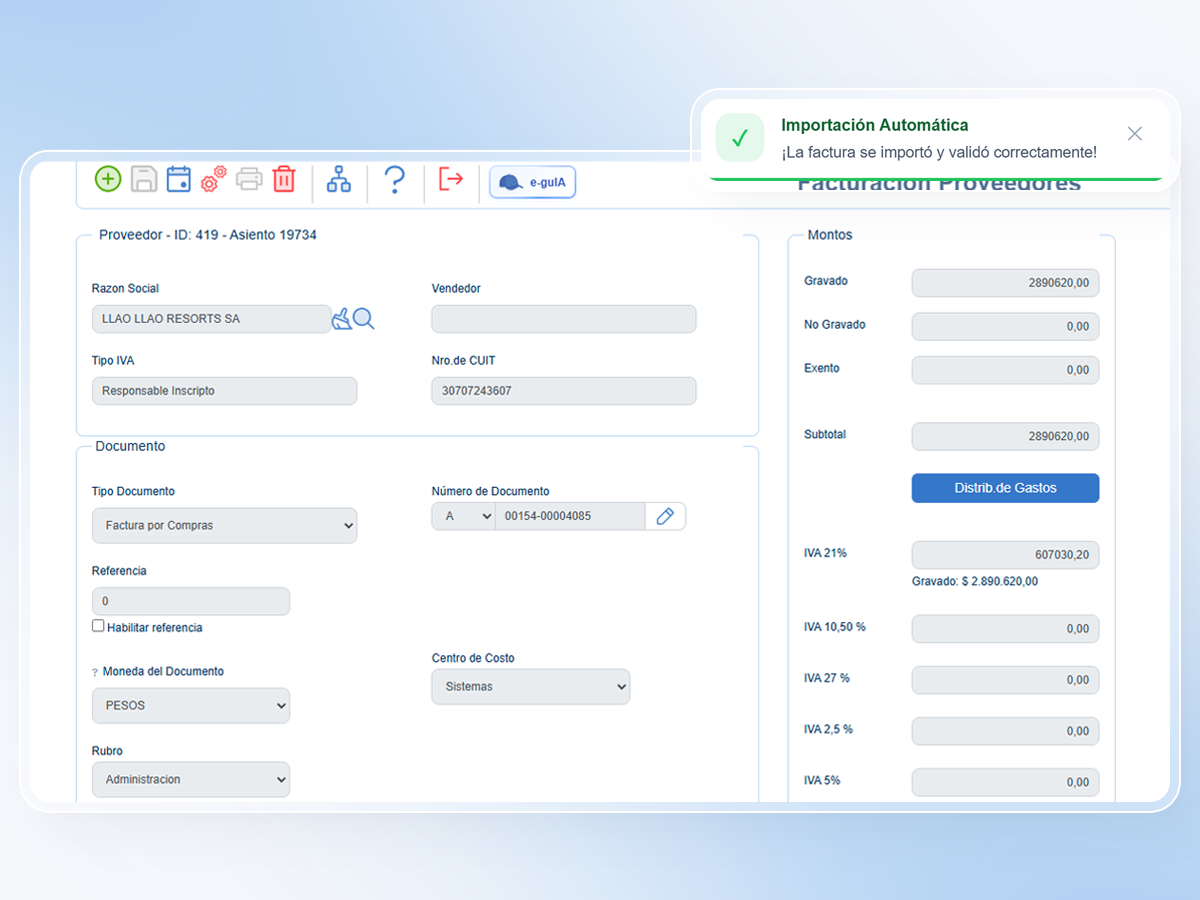This screenshot has width=1200, height=900.
Task: Open the calendar icon in toolbar
Action: point(179,179)
